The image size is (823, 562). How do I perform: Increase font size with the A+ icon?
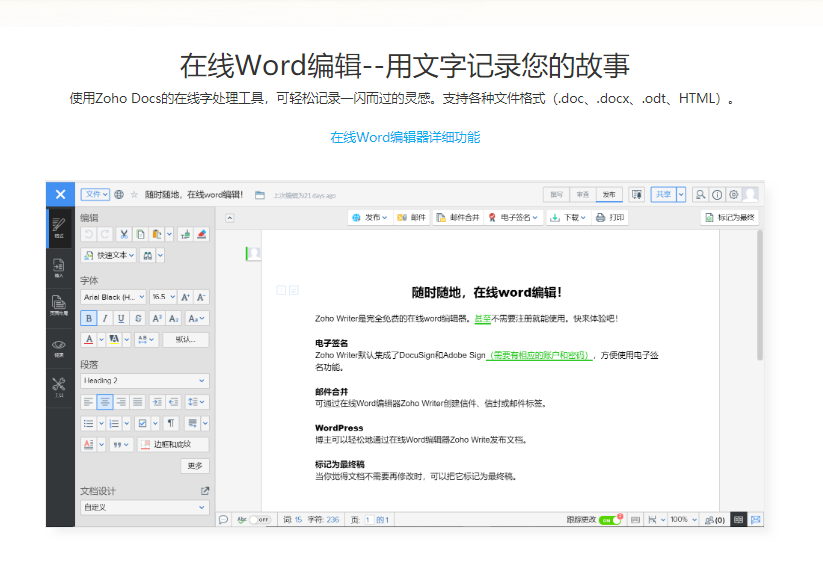[185, 298]
